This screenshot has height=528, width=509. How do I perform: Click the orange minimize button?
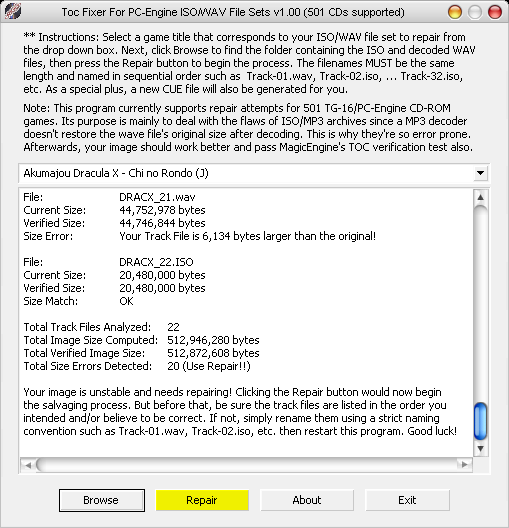455,12
